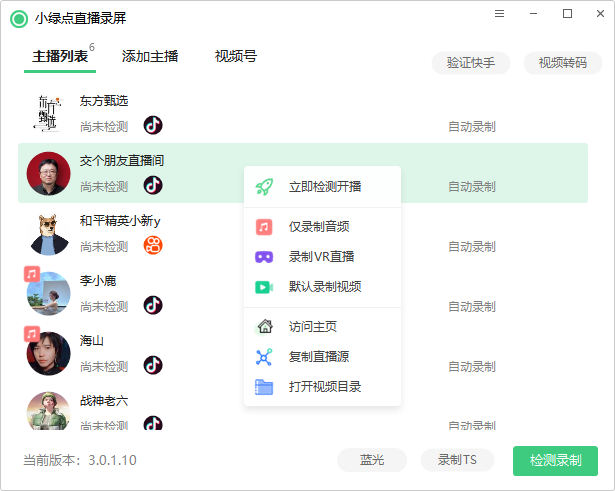Toggle 自动录制 for 李小鹿
The height and width of the screenshot is (491, 615).
click(471, 307)
